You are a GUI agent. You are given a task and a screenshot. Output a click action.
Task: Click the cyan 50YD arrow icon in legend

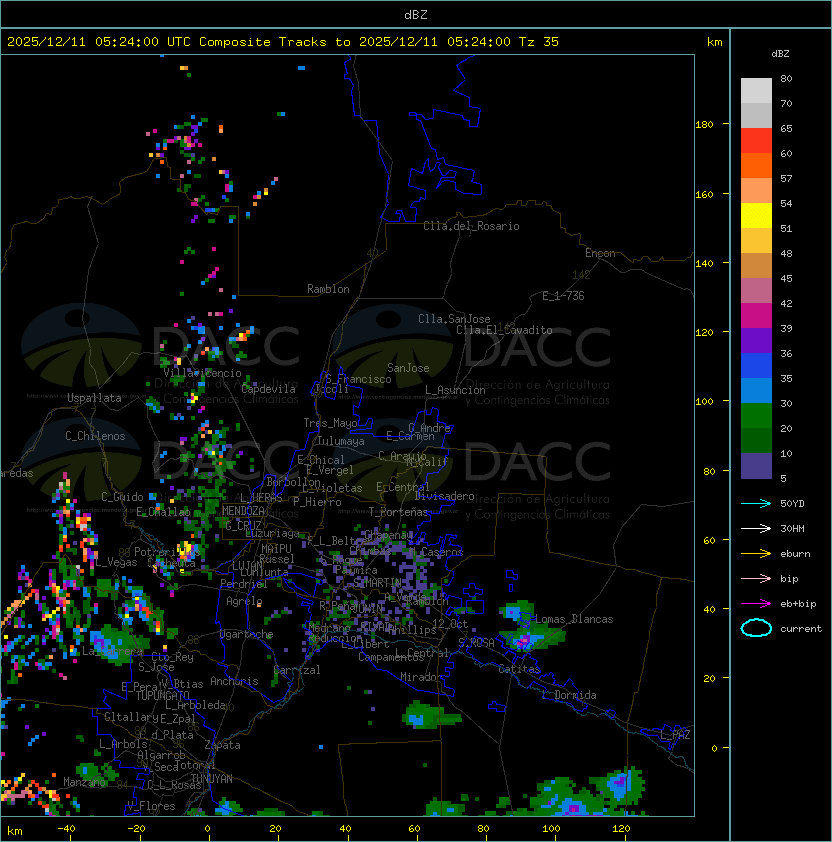[756, 504]
